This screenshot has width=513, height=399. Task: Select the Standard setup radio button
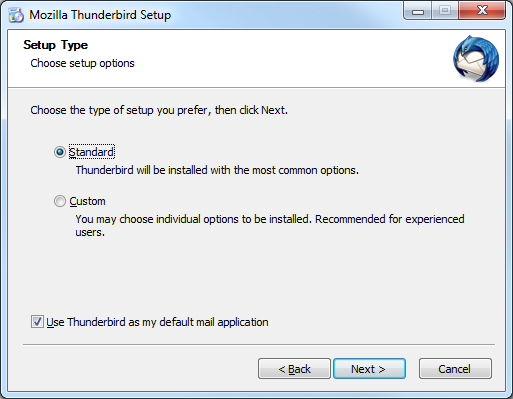click(60, 152)
